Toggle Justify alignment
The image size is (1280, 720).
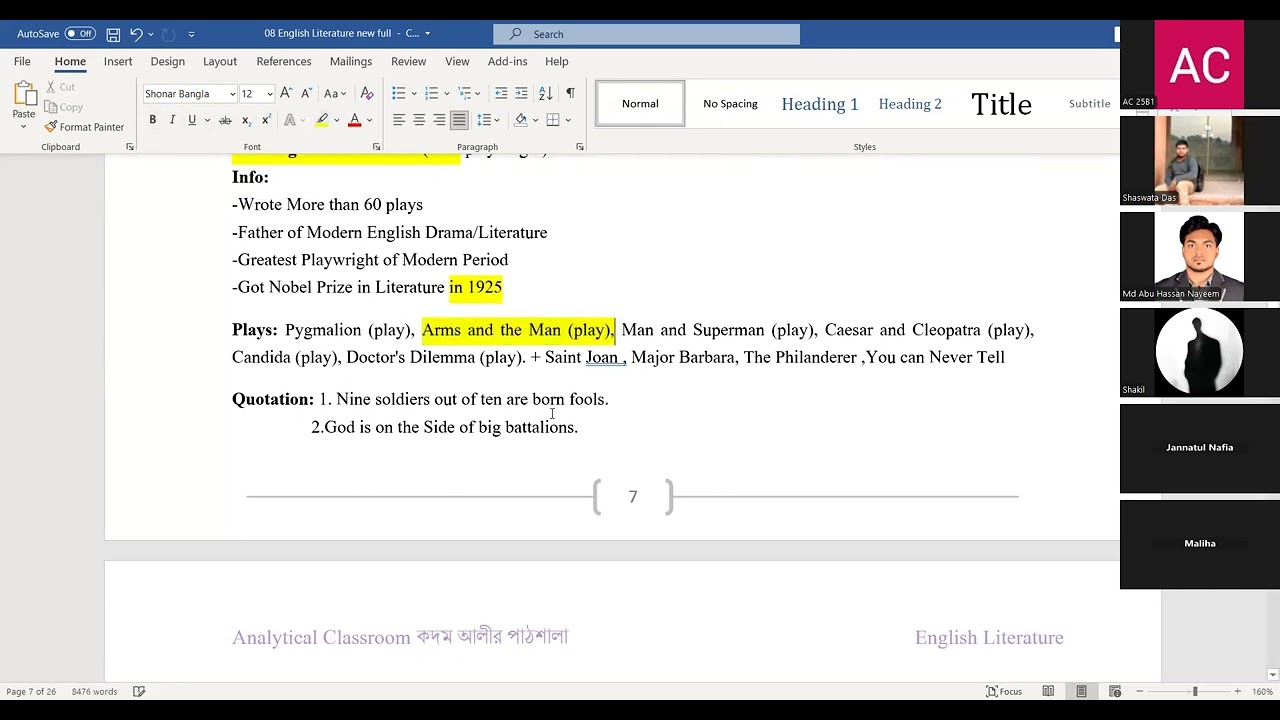459,120
